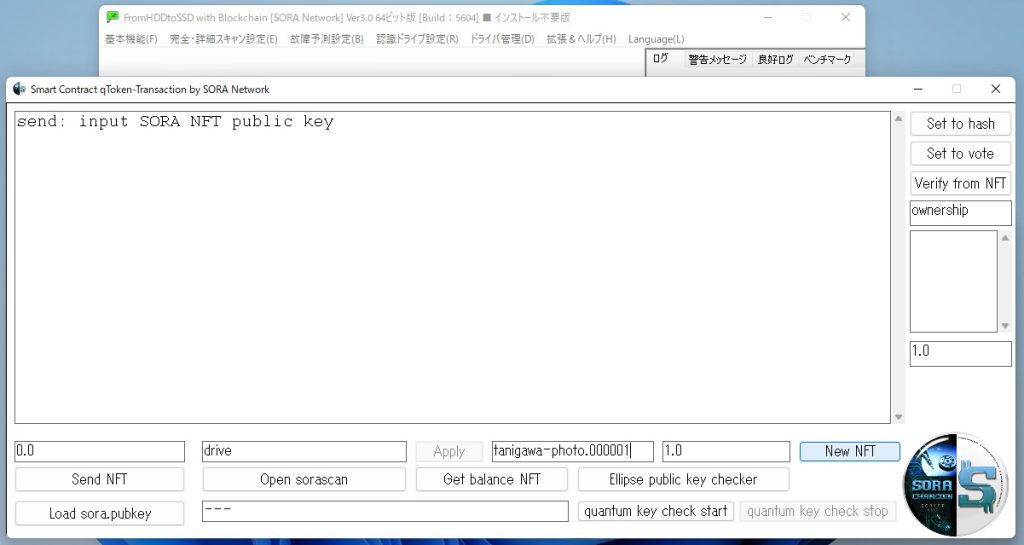Click the Send NFT button
Screen dimensions: 1024x545
click(x=99, y=480)
